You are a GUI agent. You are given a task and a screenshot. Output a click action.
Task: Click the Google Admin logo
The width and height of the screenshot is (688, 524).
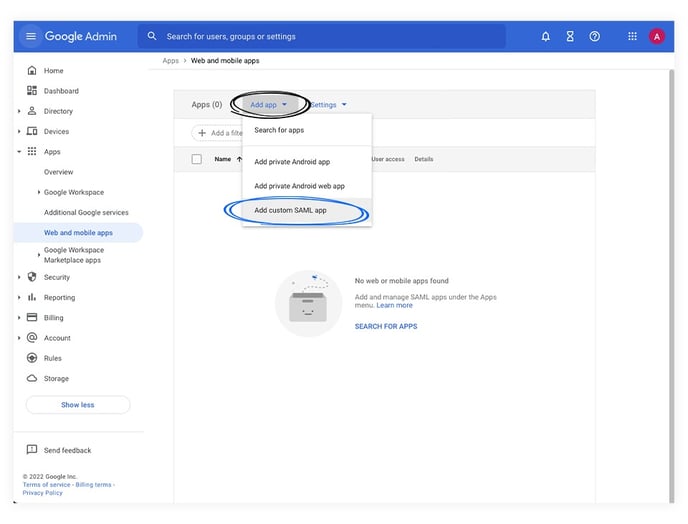81,36
